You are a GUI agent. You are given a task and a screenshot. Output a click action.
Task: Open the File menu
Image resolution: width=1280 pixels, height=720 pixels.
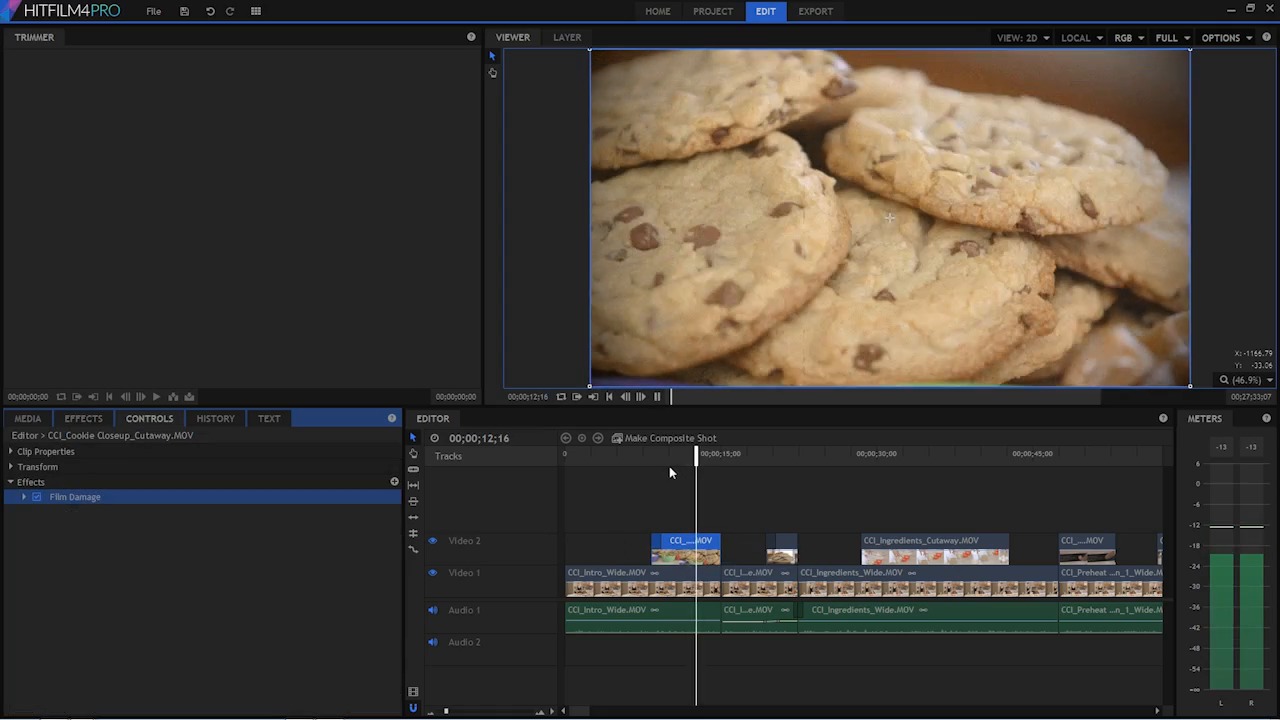[153, 11]
